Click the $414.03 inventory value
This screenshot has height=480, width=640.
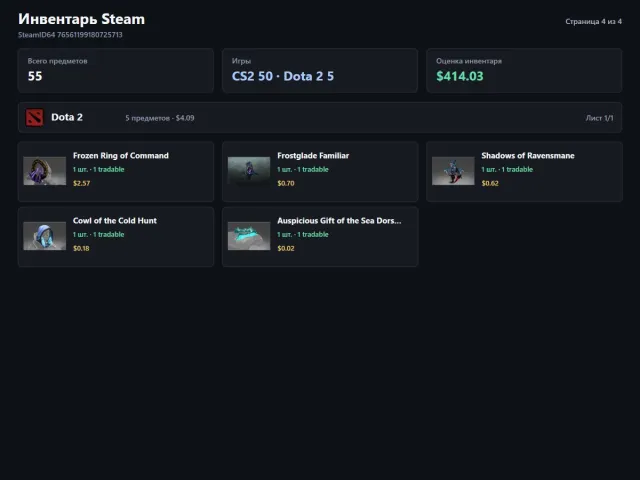click(460, 76)
